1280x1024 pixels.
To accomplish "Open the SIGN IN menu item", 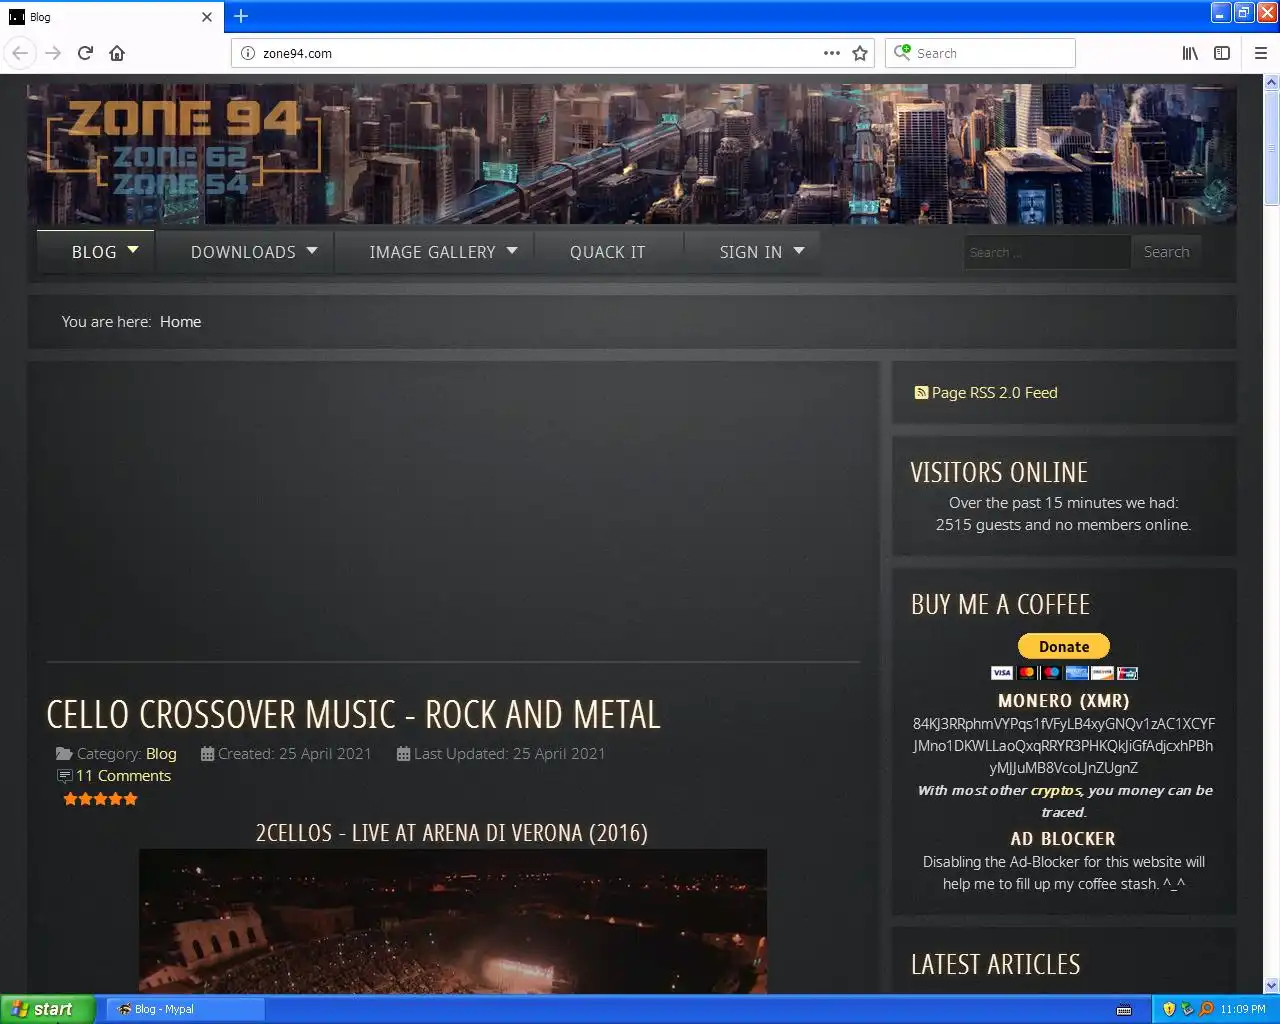I will (751, 252).
